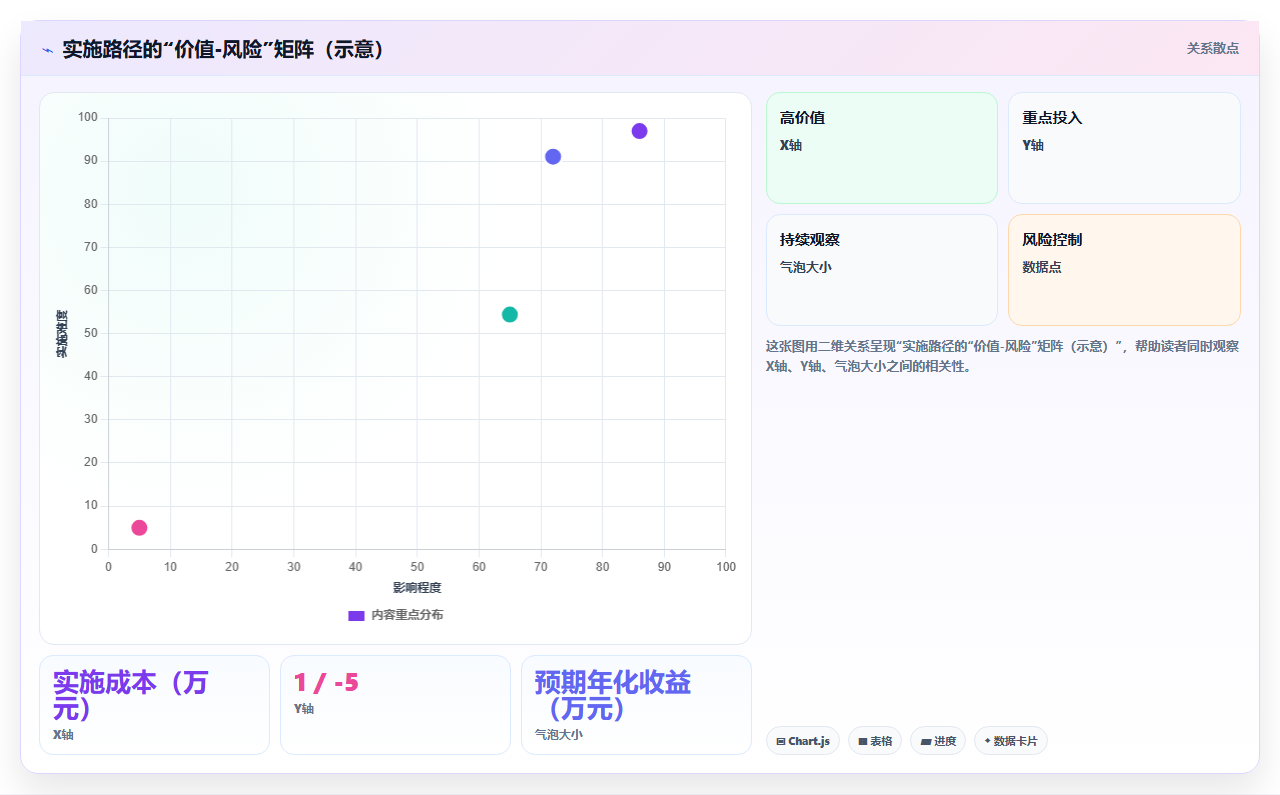
Task: Click the y-axis tick label 100
Action: 88,118
